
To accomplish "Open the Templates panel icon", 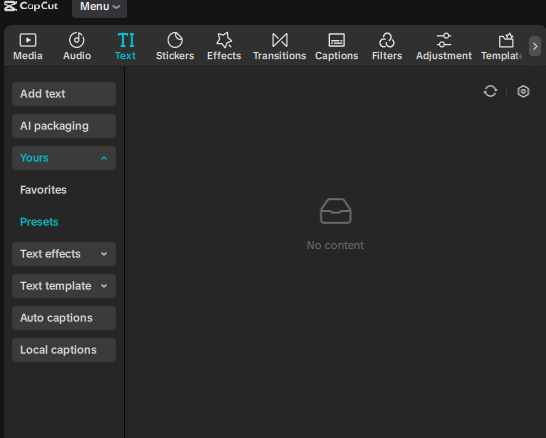I will (x=506, y=40).
